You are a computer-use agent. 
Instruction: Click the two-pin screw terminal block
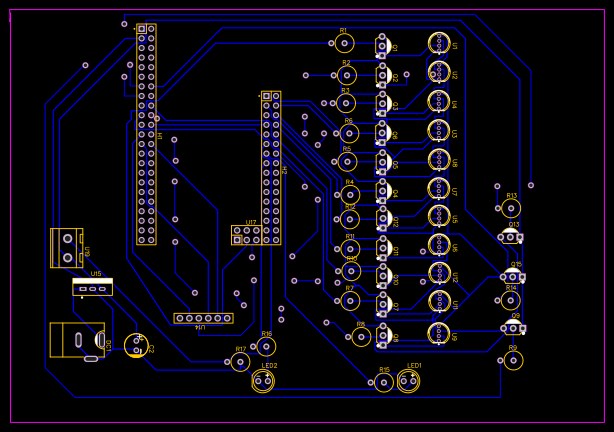point(66,248)
